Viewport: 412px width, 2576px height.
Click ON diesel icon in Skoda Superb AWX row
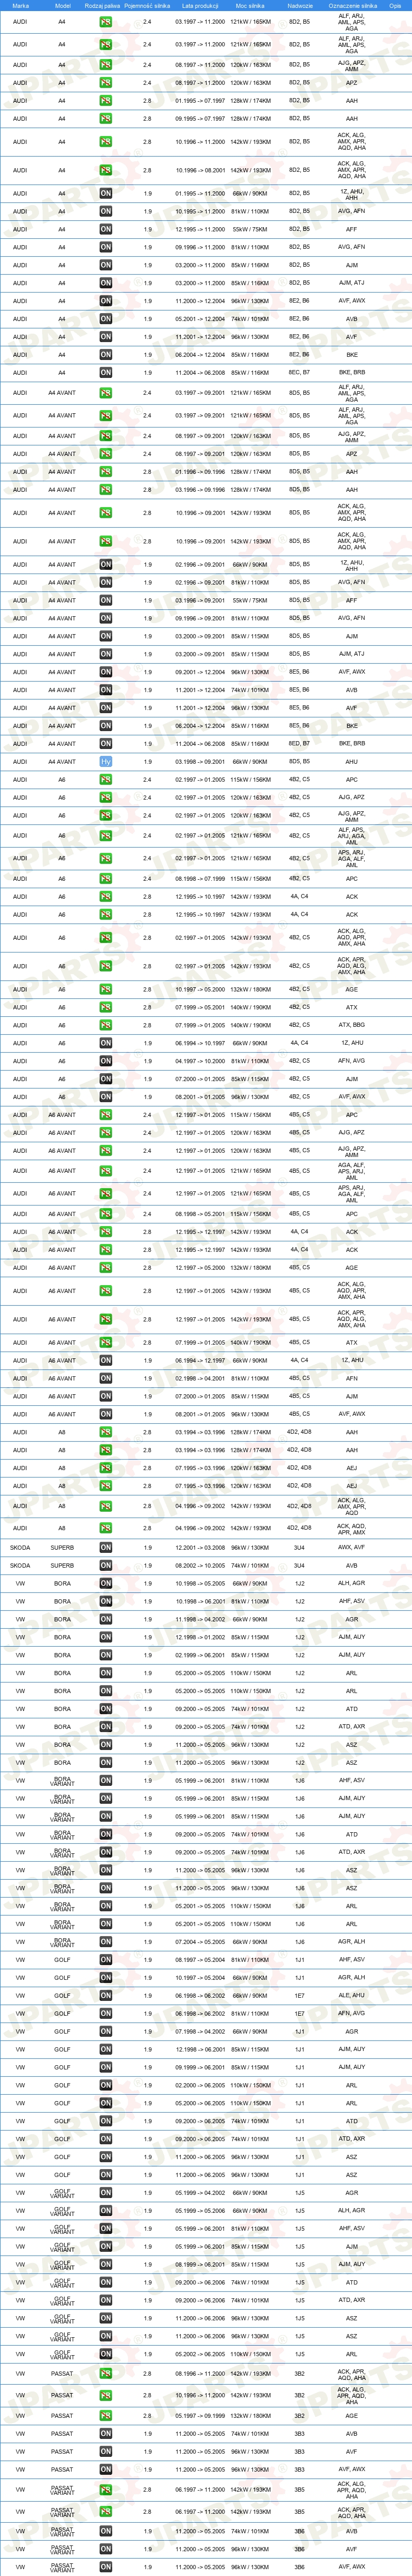click(106, 1548)
